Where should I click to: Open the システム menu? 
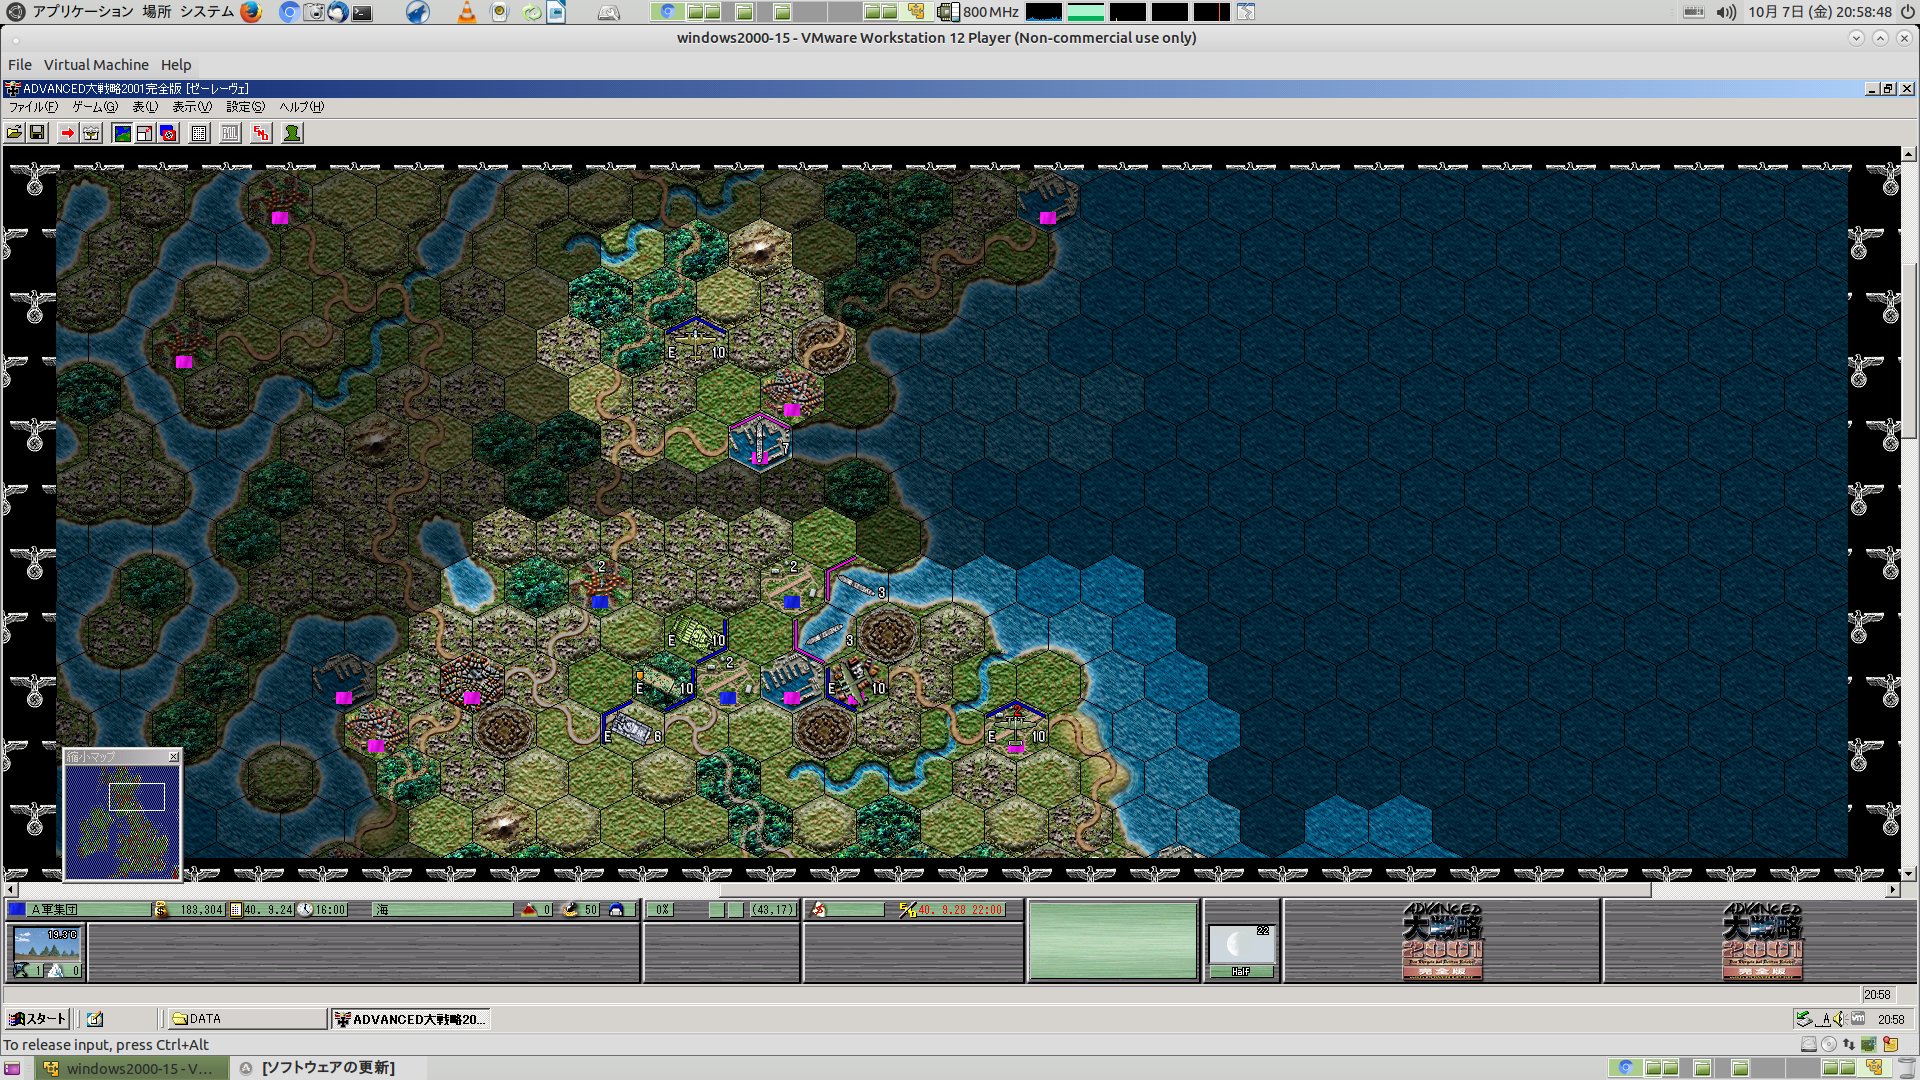(207, 12)
